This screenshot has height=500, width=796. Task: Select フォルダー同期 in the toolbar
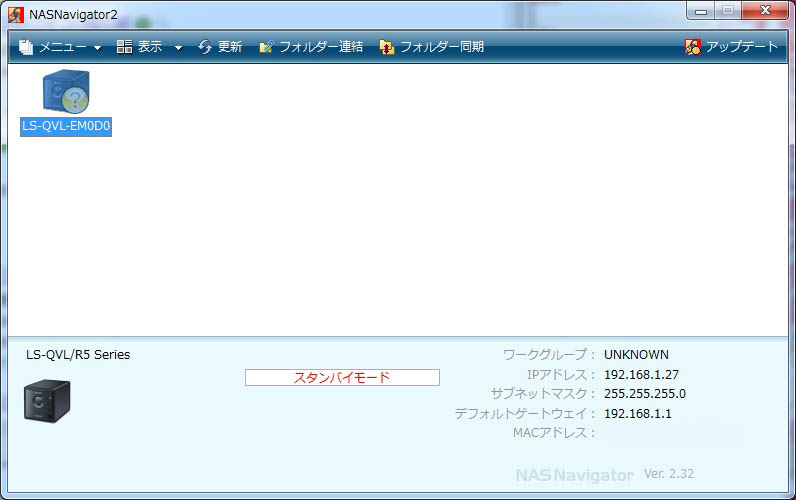[442, 47]
